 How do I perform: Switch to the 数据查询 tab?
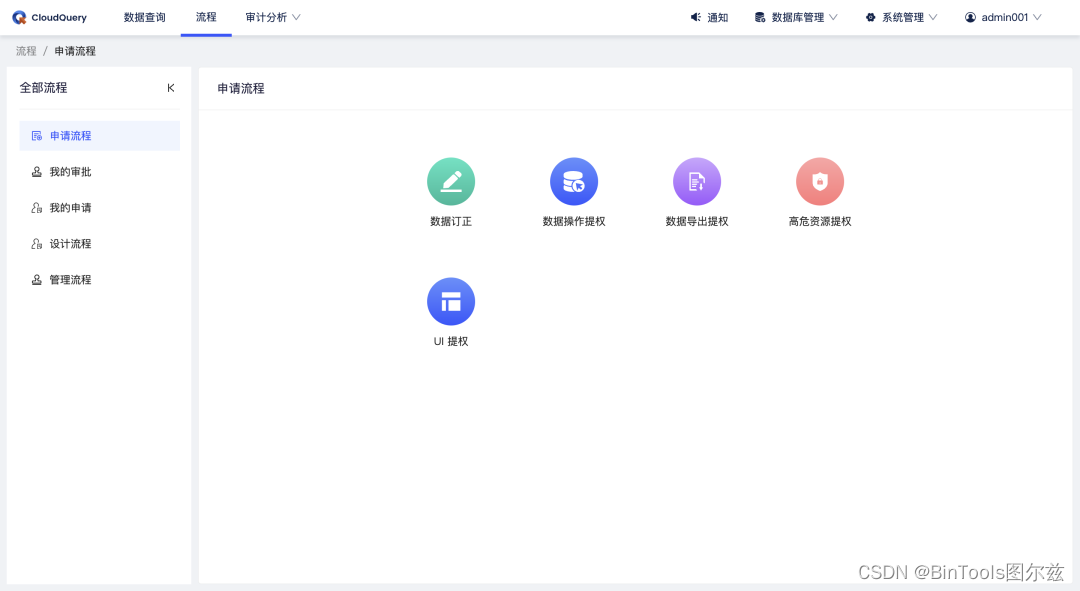click(x=143, y=17)
